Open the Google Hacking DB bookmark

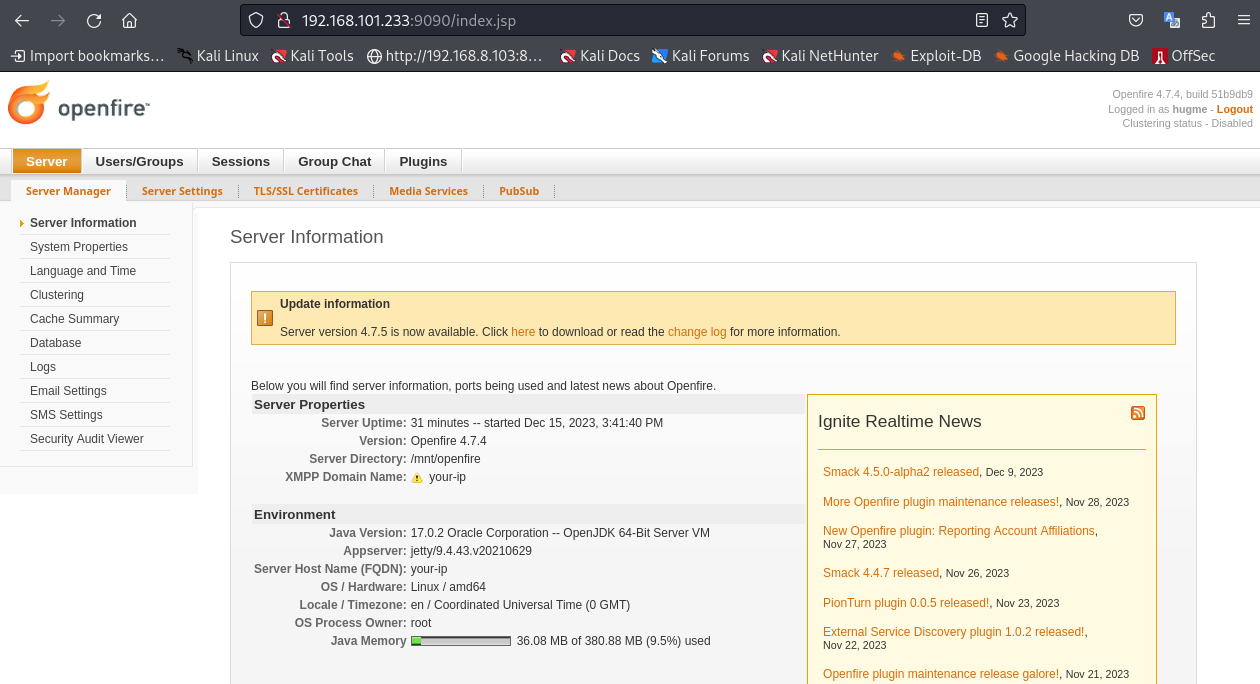tap(1066, 56)
